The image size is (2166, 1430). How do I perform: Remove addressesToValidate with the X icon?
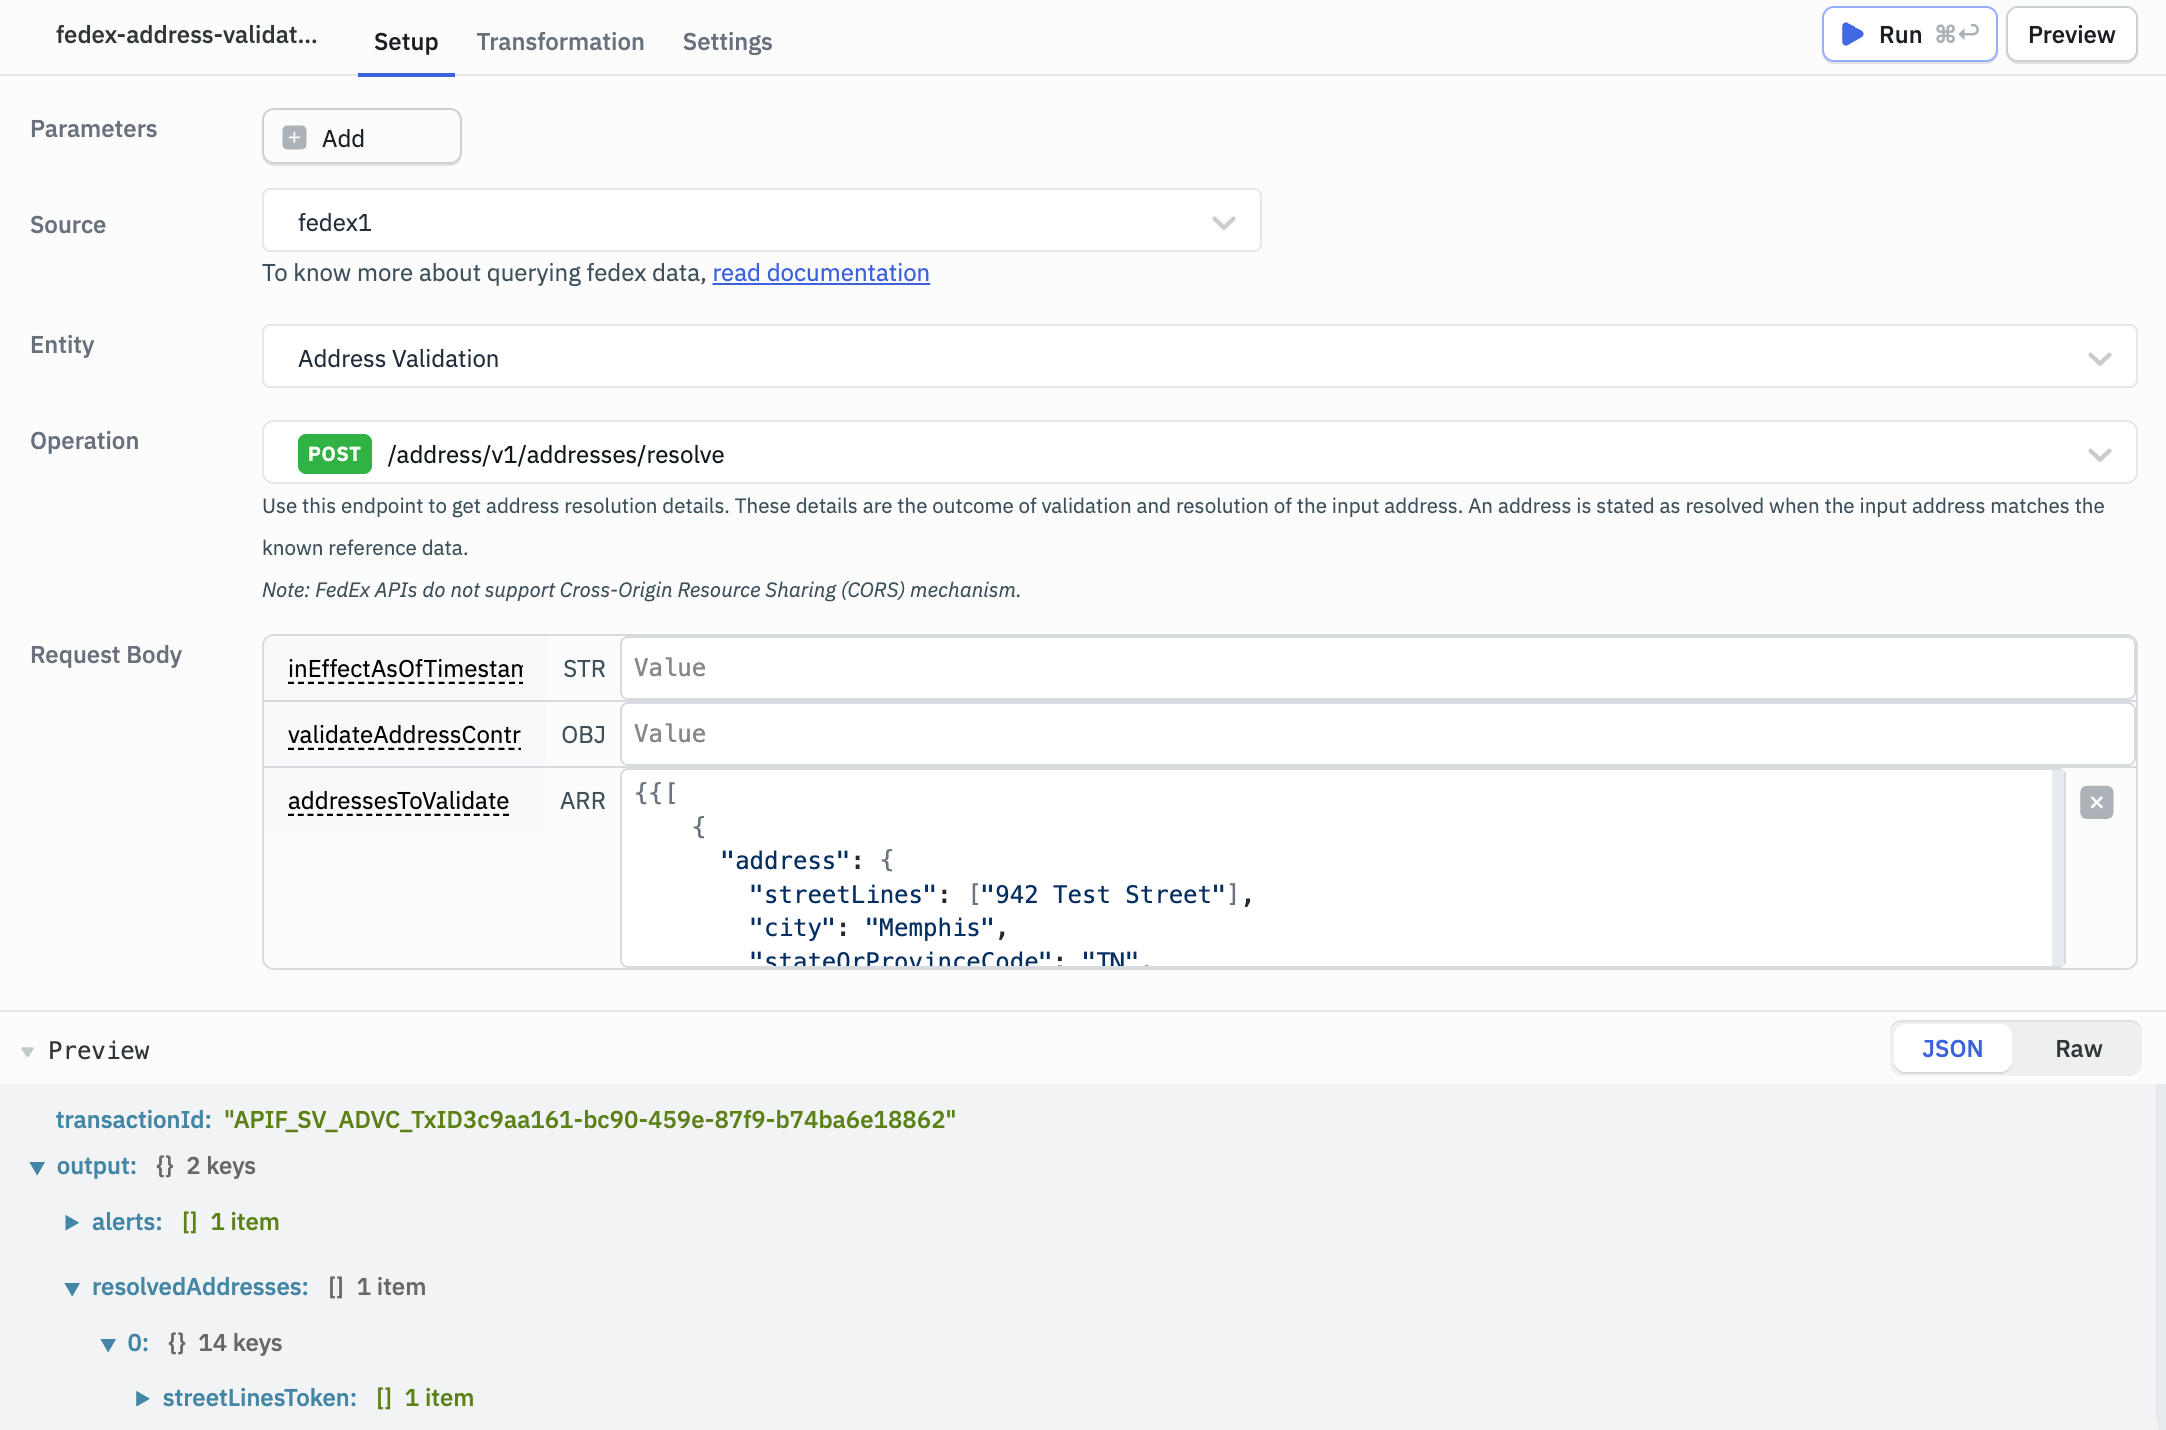pos(2096,802)
